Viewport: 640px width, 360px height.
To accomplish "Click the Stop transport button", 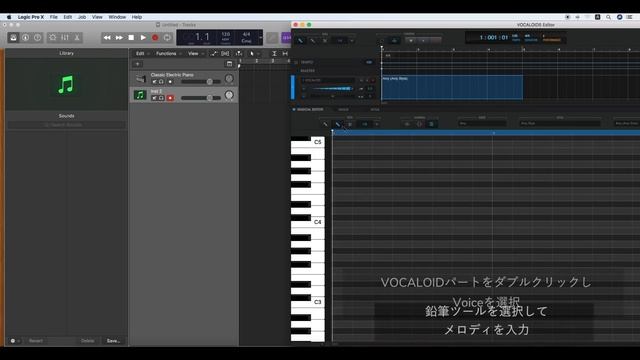I will tap(131, 38).
